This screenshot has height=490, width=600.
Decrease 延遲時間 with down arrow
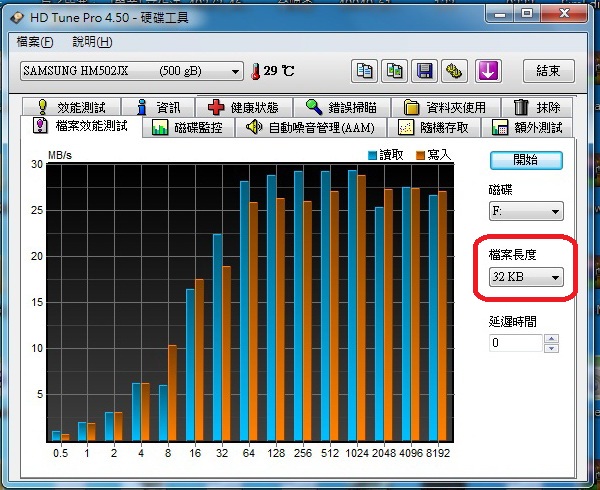tap(551, 348)
